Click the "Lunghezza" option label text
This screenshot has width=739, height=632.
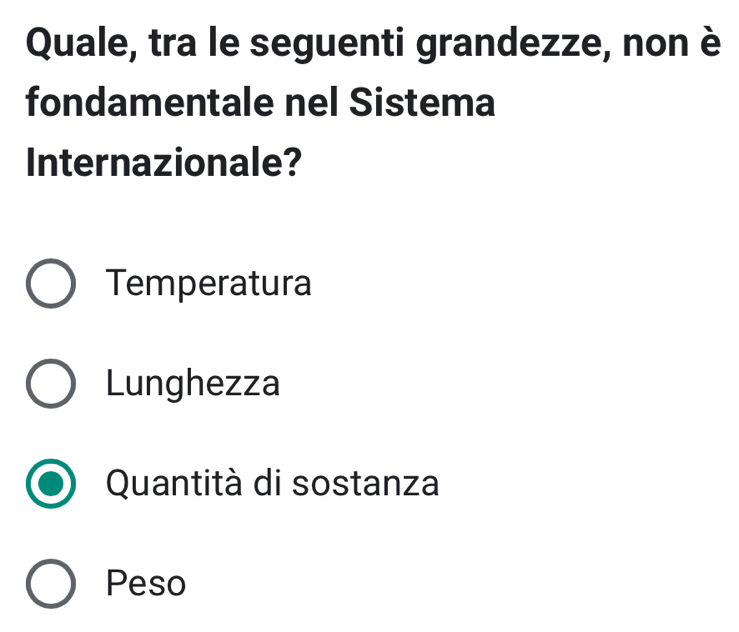click(193, 384)
